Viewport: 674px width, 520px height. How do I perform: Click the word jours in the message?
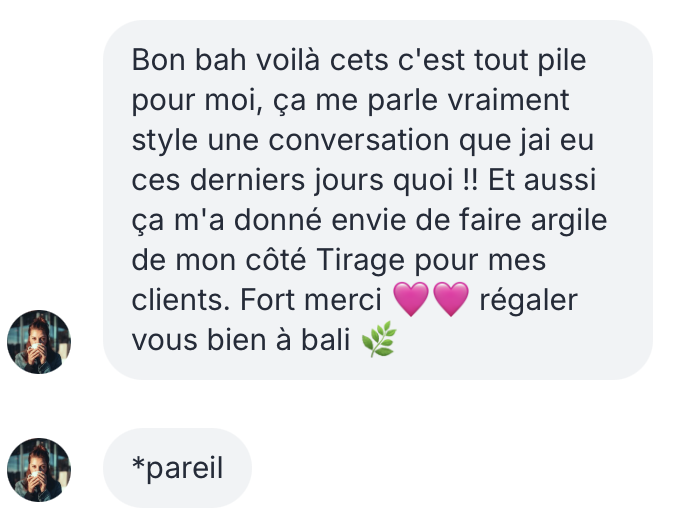click(x=348, y=181)
